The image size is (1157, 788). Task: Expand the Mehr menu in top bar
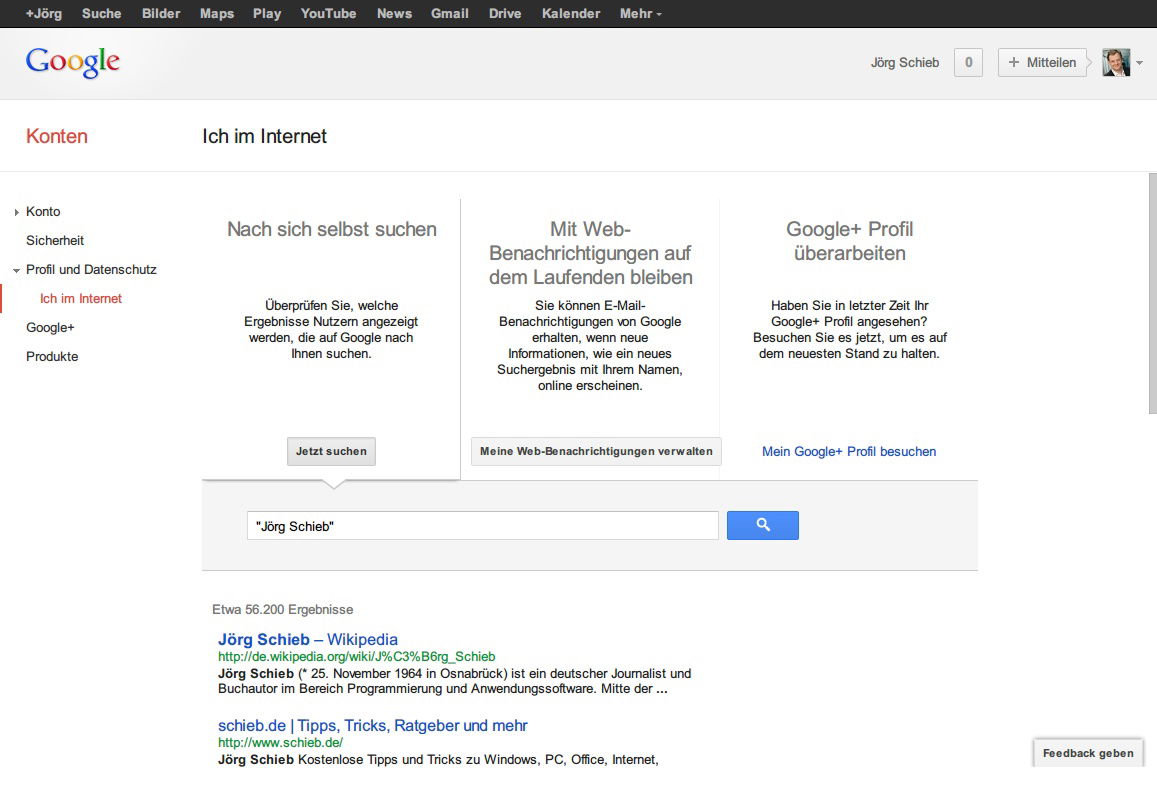coord(640,13)
